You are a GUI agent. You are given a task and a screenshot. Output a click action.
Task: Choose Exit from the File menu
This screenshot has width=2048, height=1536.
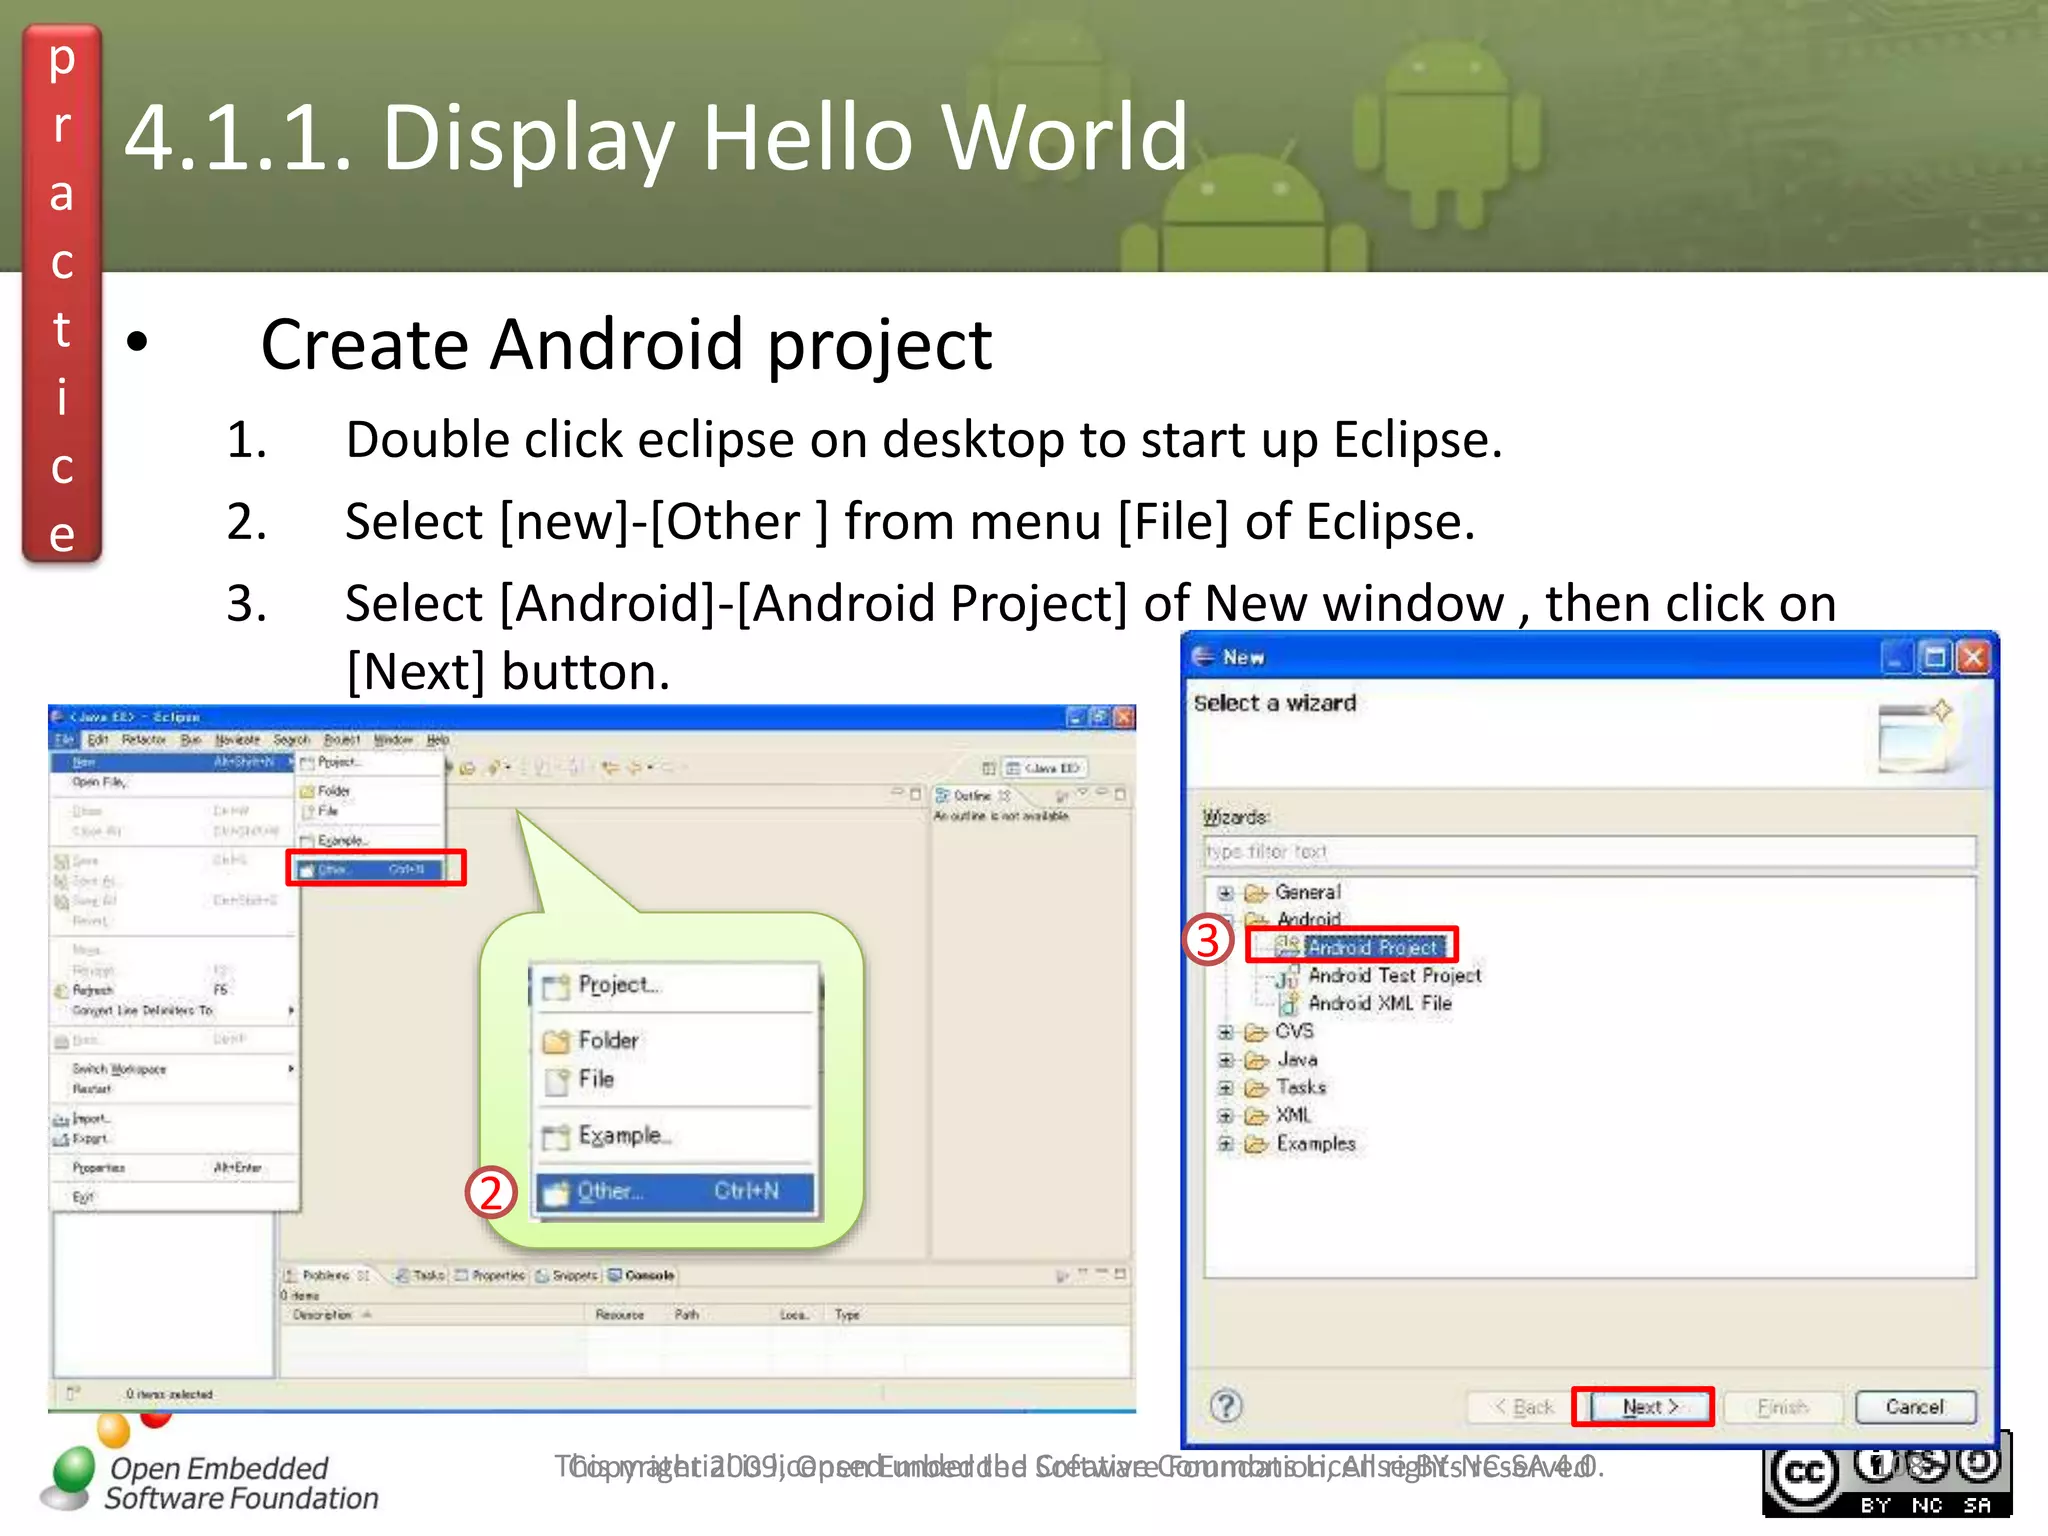(174, 1197)
